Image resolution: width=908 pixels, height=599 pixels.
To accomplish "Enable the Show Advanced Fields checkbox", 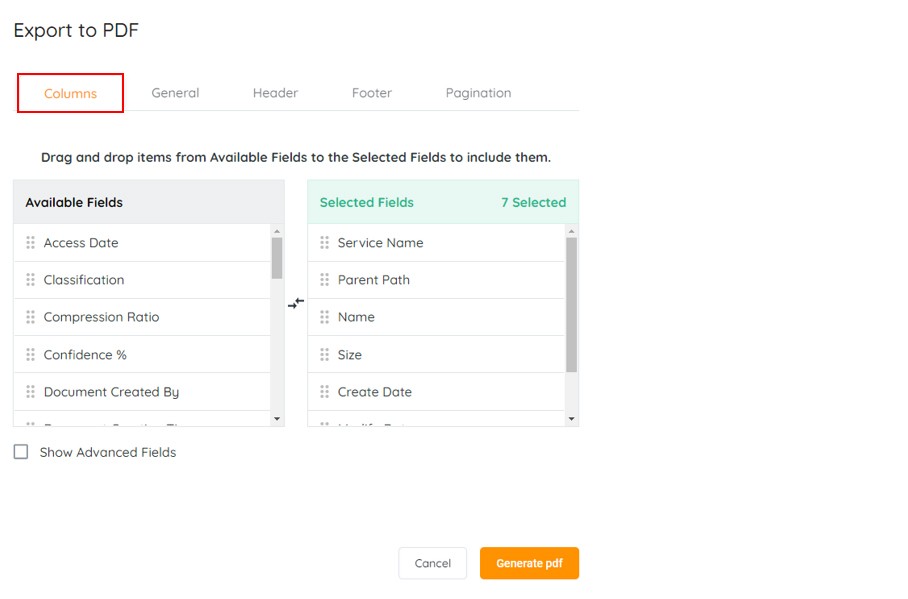I will click(x=21, y=452).
